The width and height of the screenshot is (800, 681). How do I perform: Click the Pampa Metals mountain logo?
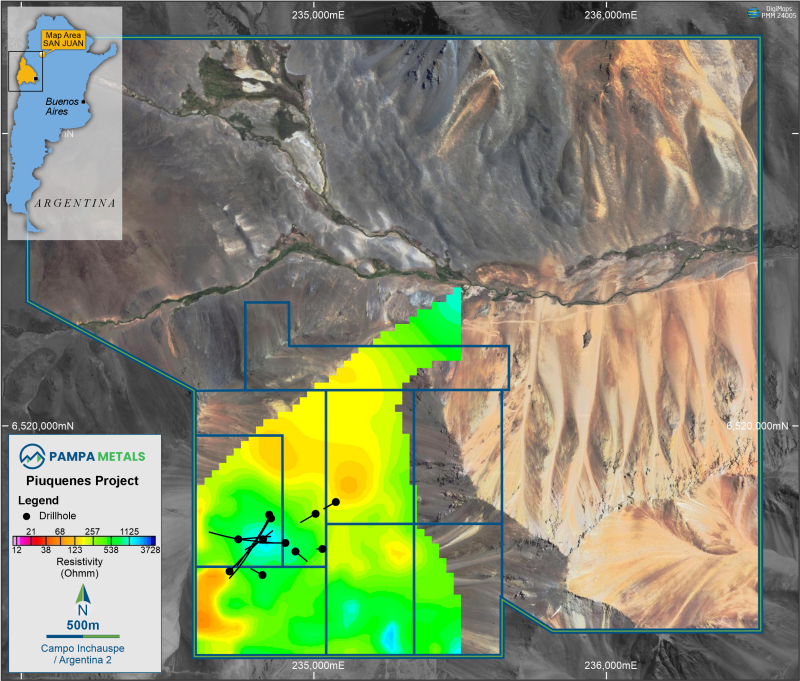(34, 456)
